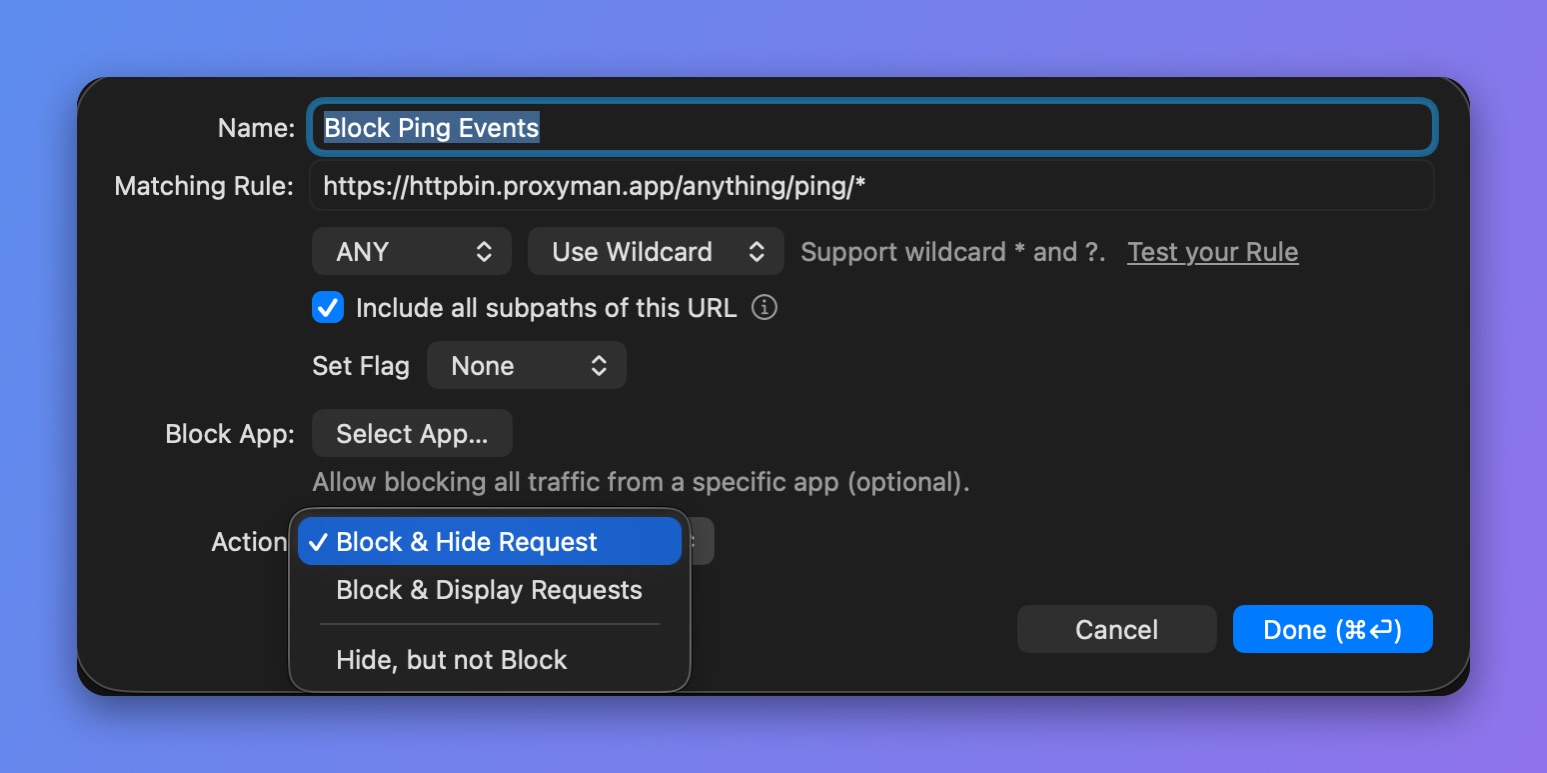
Task: Uncheck Include all subpaths of this URL
Action: (x=328, y=307)
